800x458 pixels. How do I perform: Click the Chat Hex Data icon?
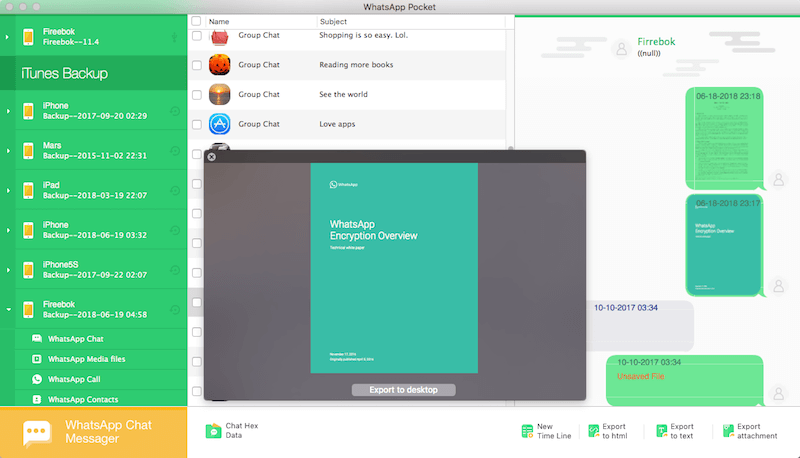tap(213, 431)
